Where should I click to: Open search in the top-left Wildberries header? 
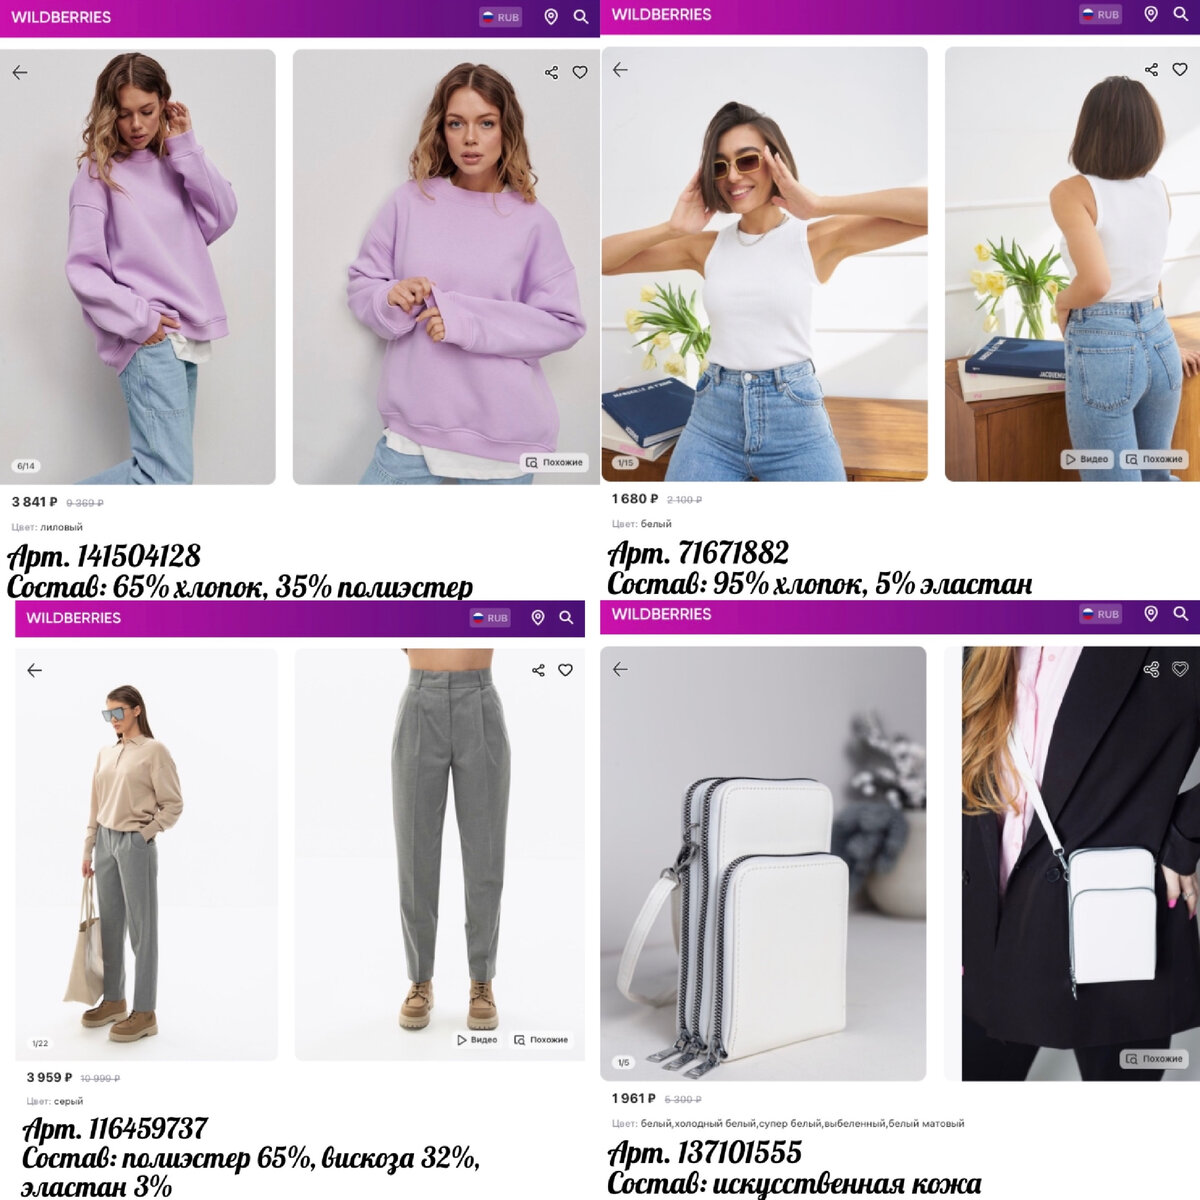581,17
